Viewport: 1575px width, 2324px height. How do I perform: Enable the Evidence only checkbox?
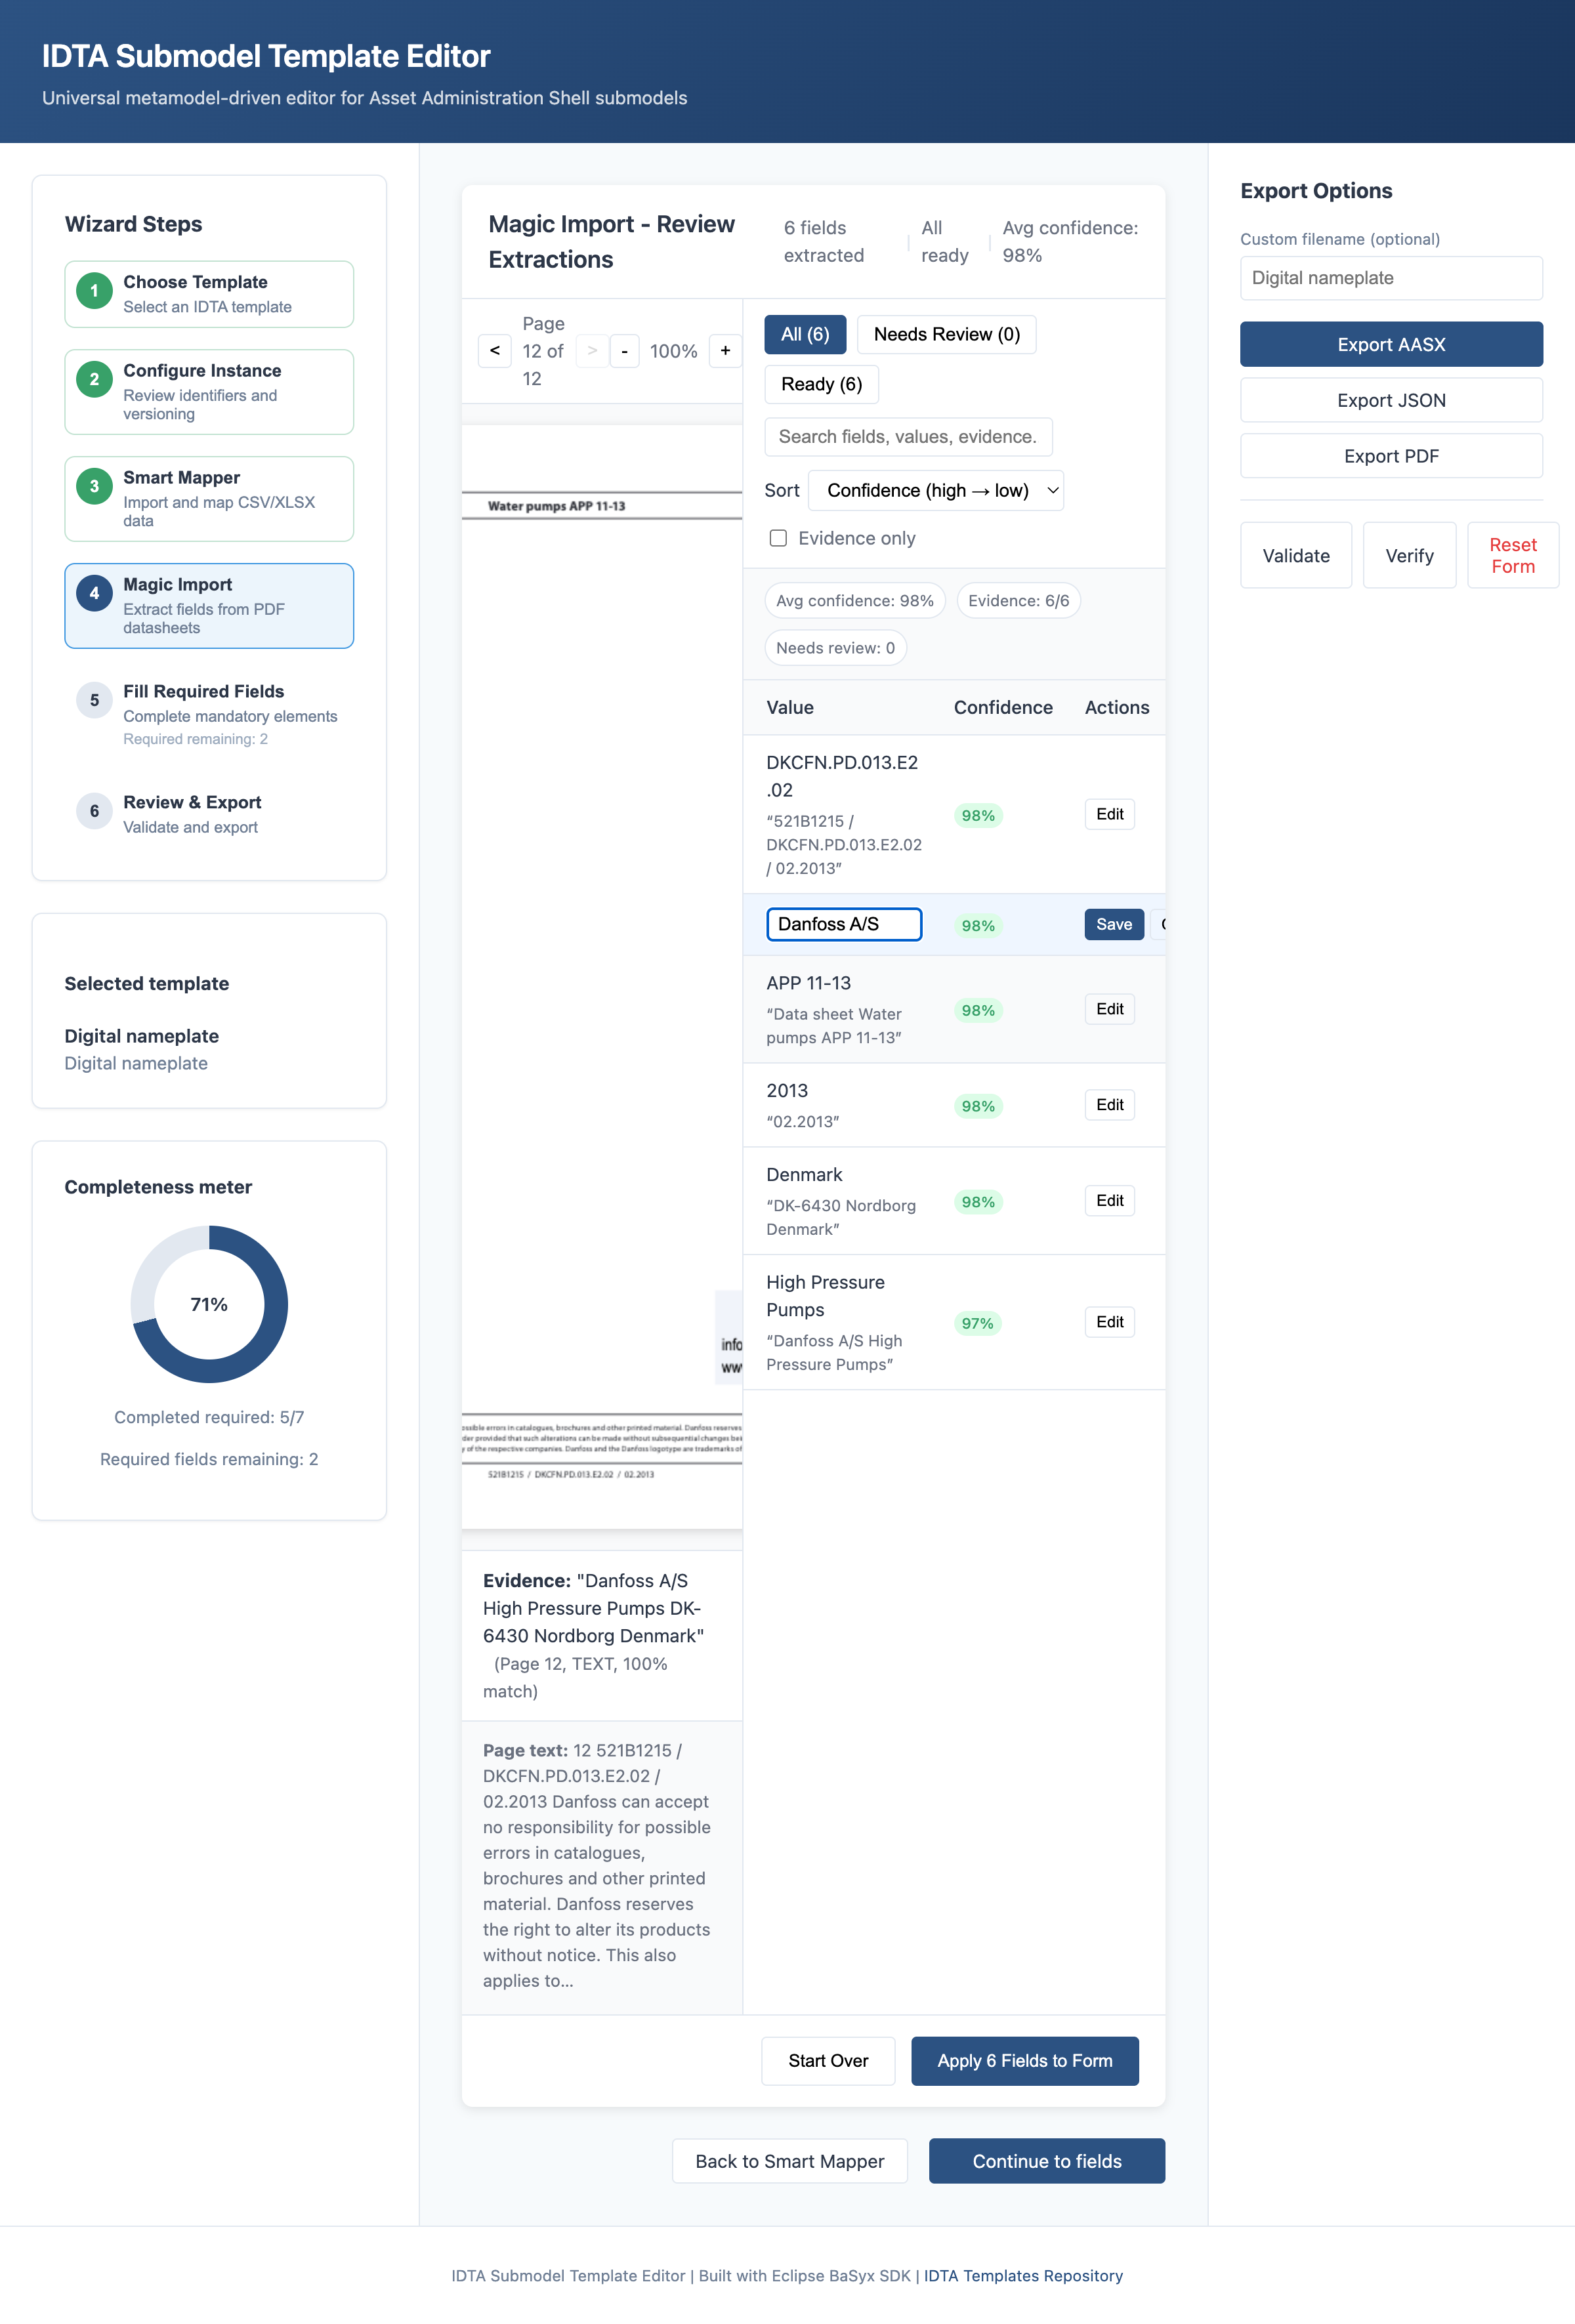tap(778, 538)
